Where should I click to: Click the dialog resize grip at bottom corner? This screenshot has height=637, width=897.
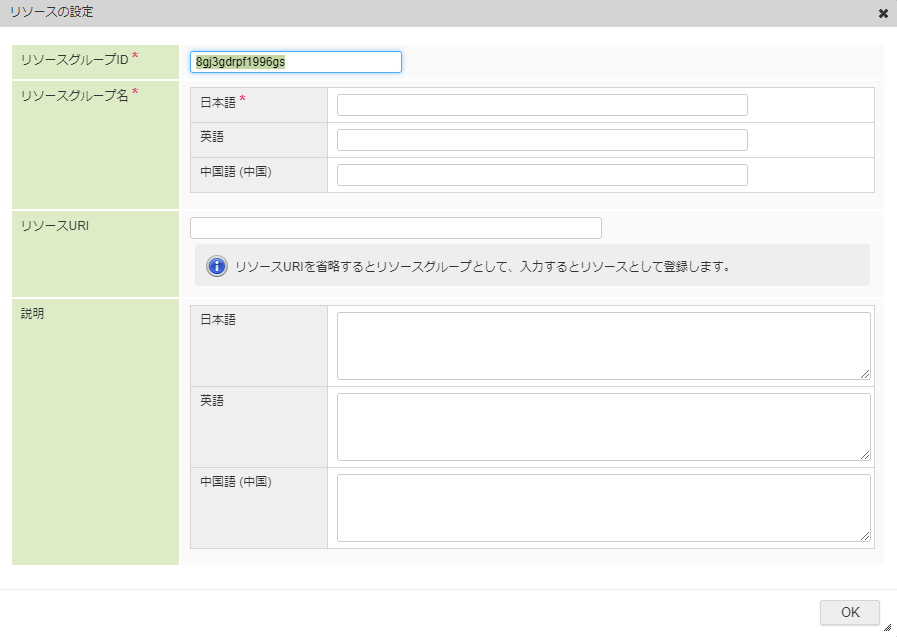click(x=887, y=628)
